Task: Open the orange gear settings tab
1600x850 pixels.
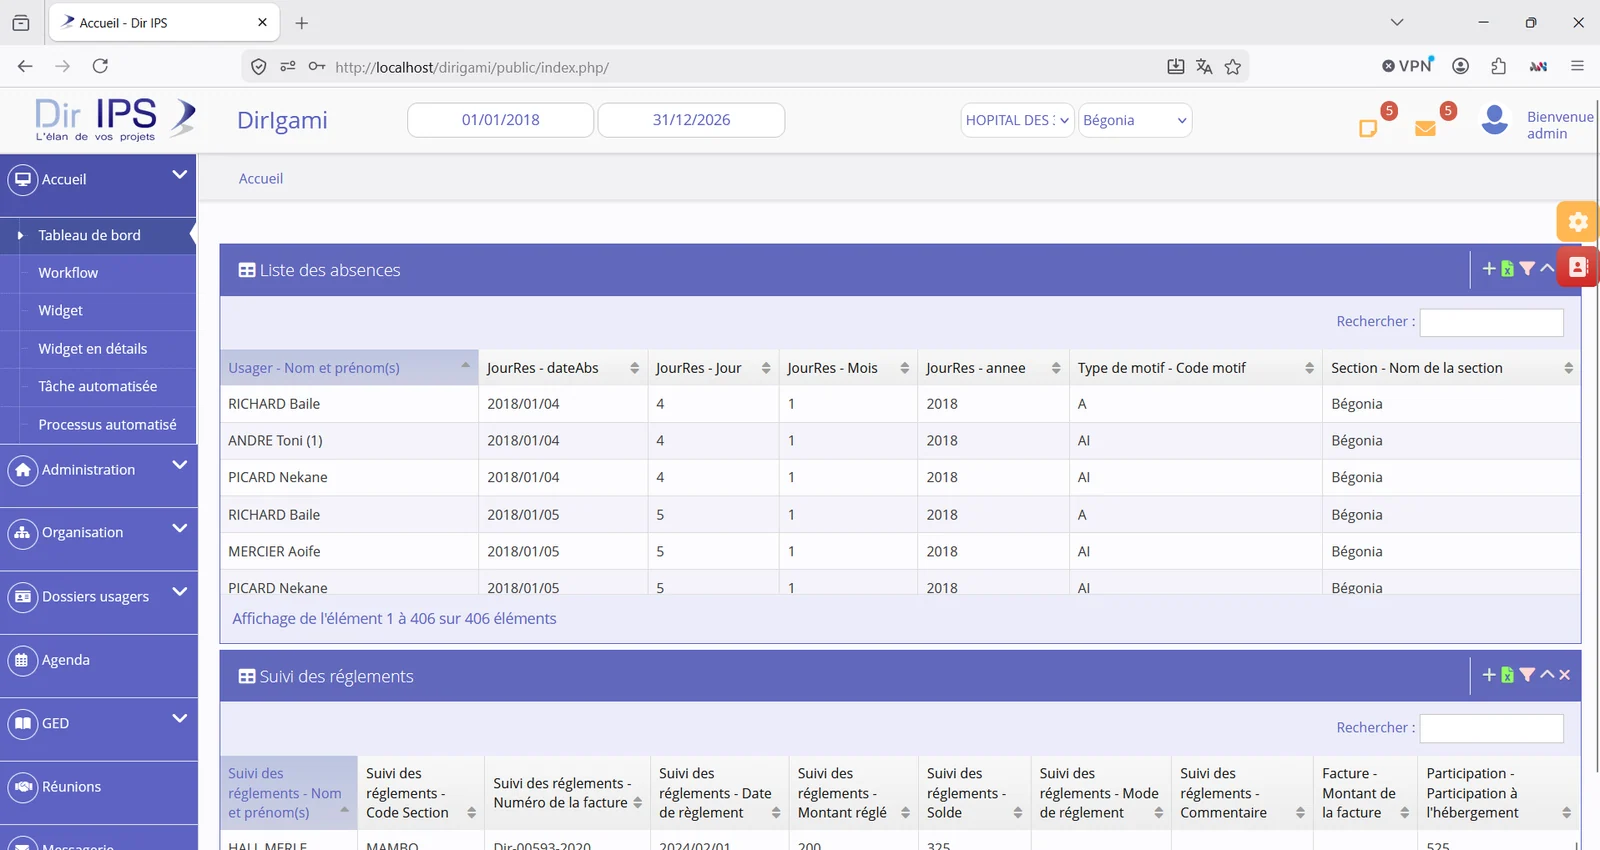Action: pos(1578,222)
